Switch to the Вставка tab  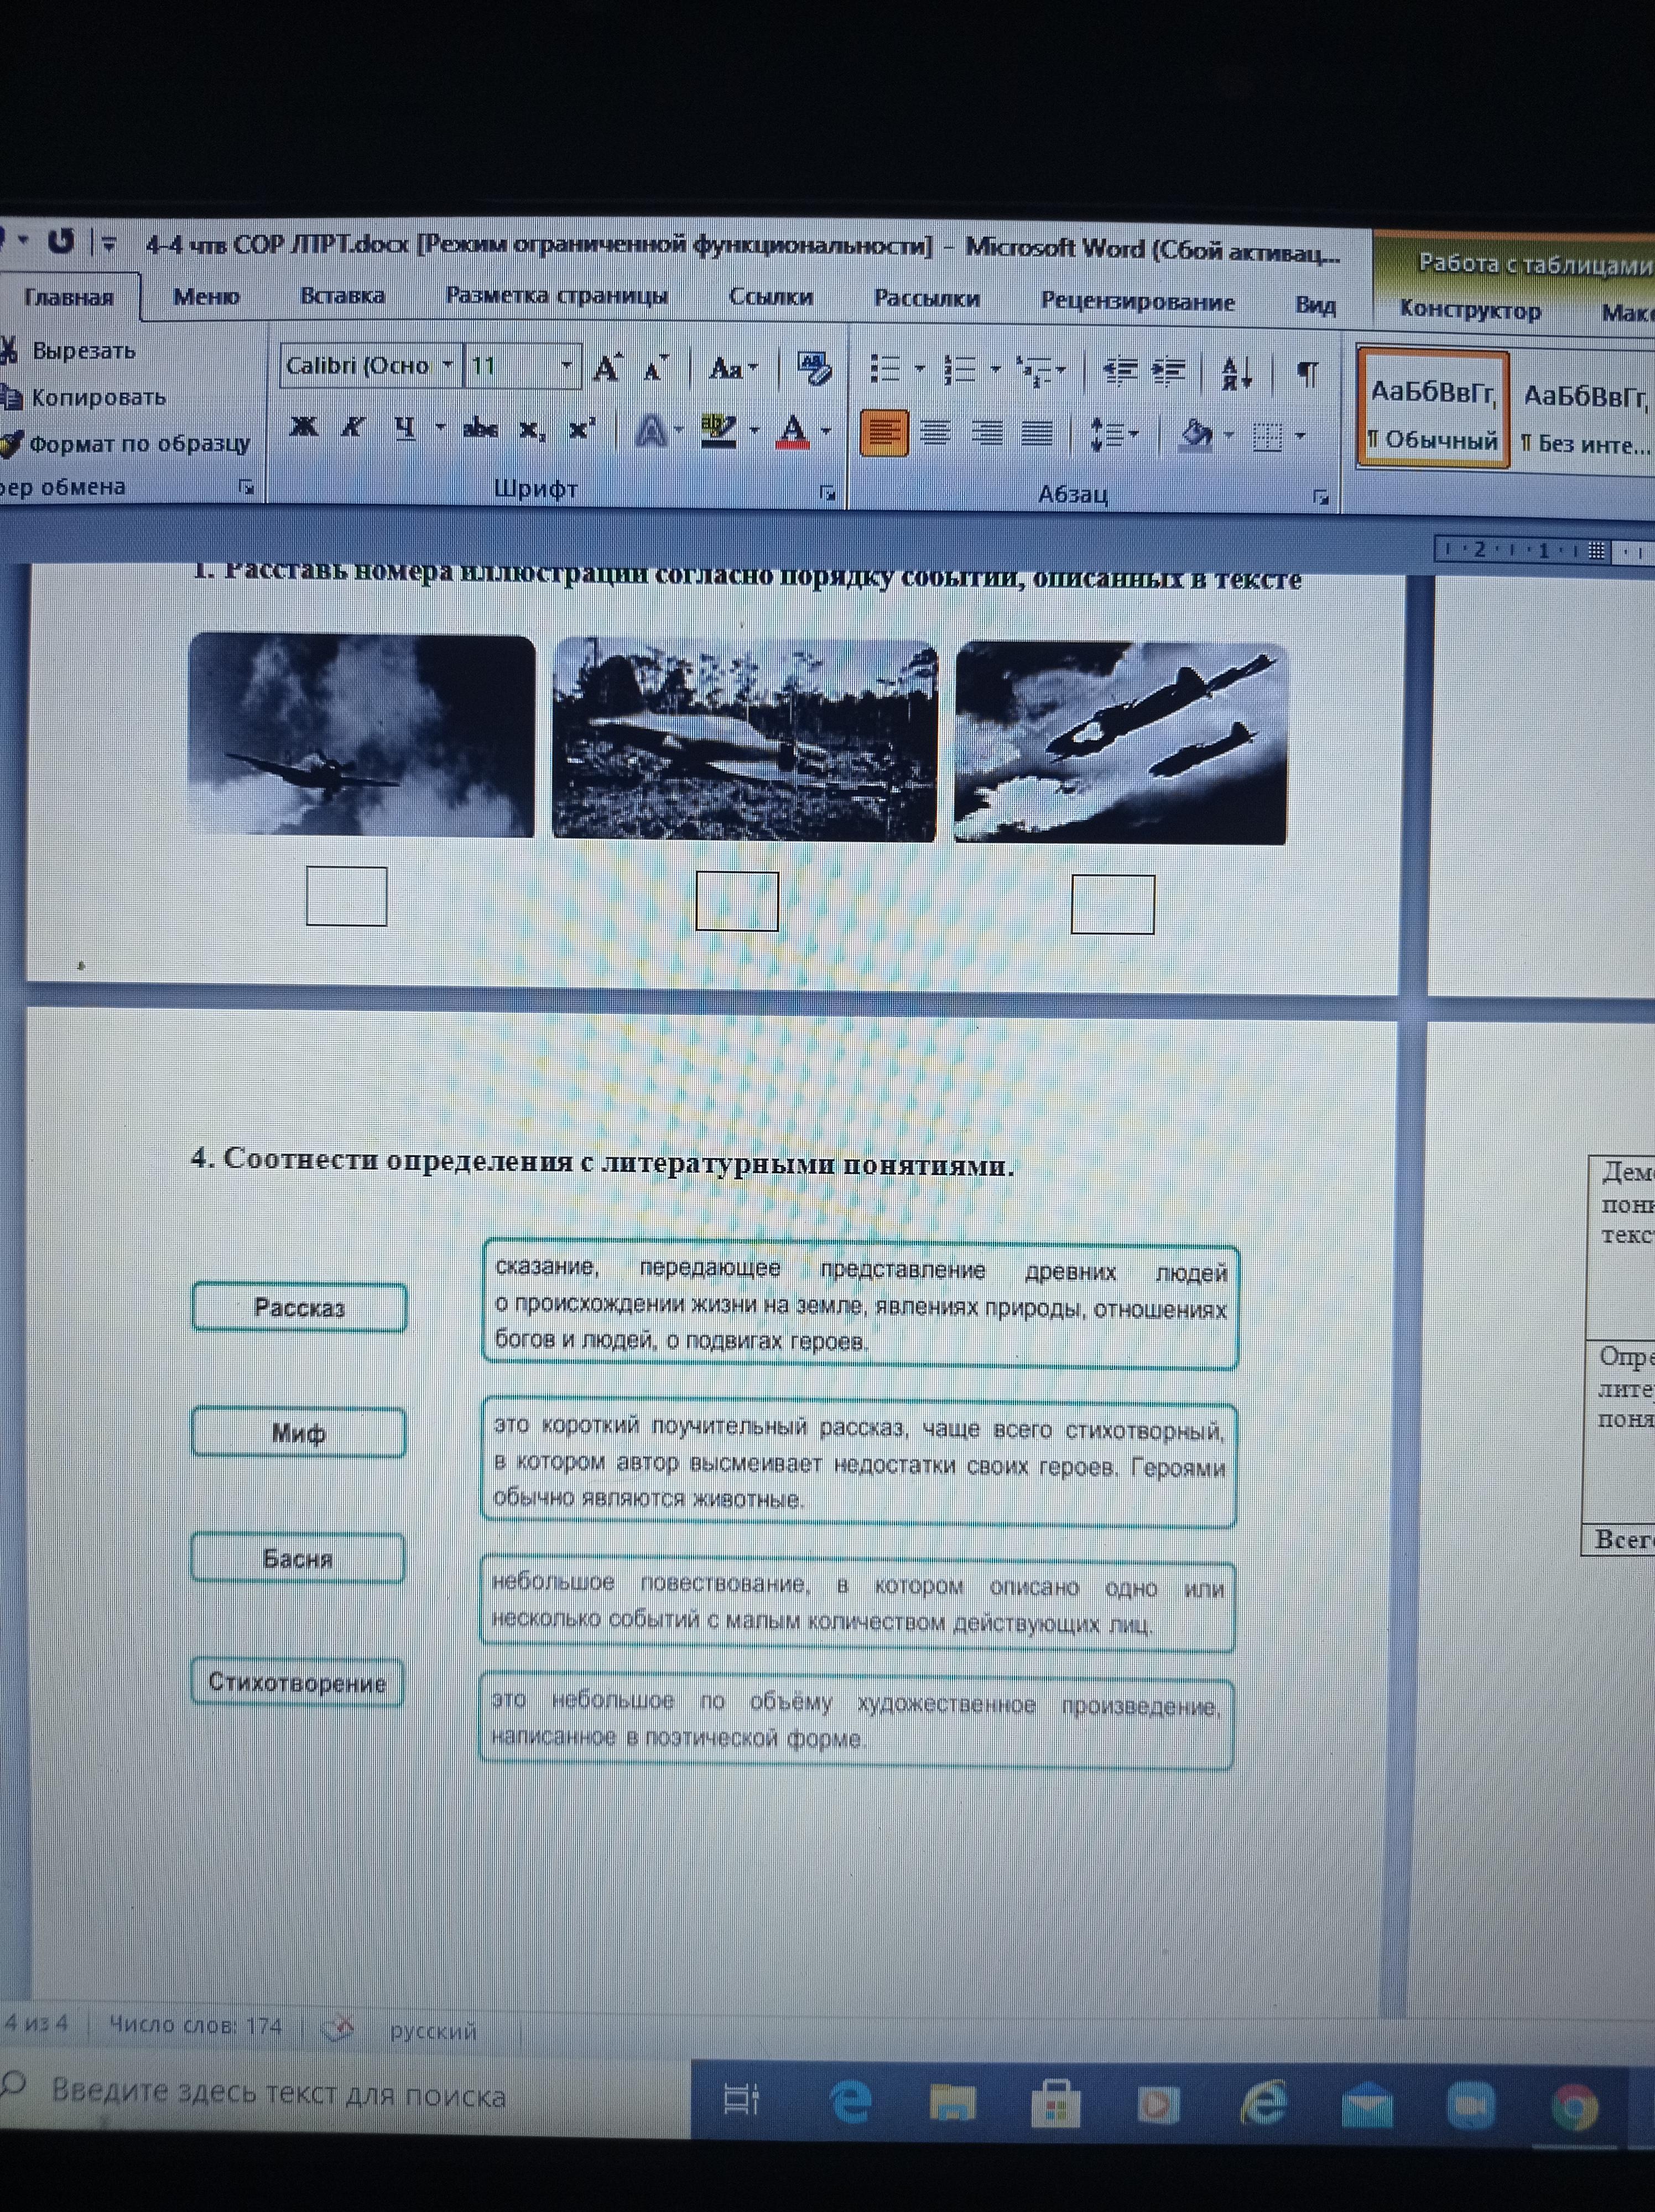(342, 296)
